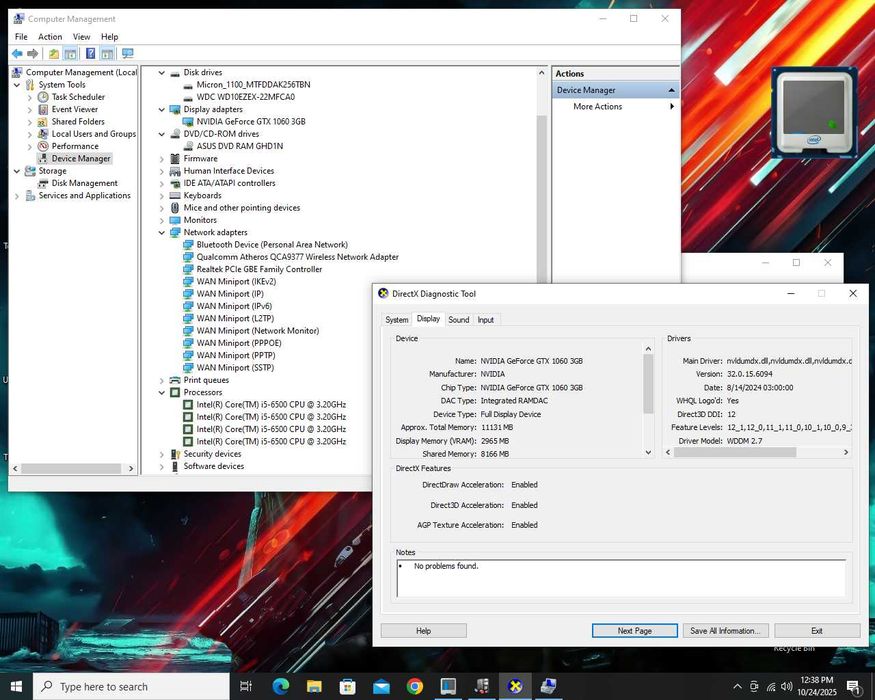The width and height of the screenshot is (875, 700).
Task: Collapse the Network adapters category
Action: (x=161, y=232)
